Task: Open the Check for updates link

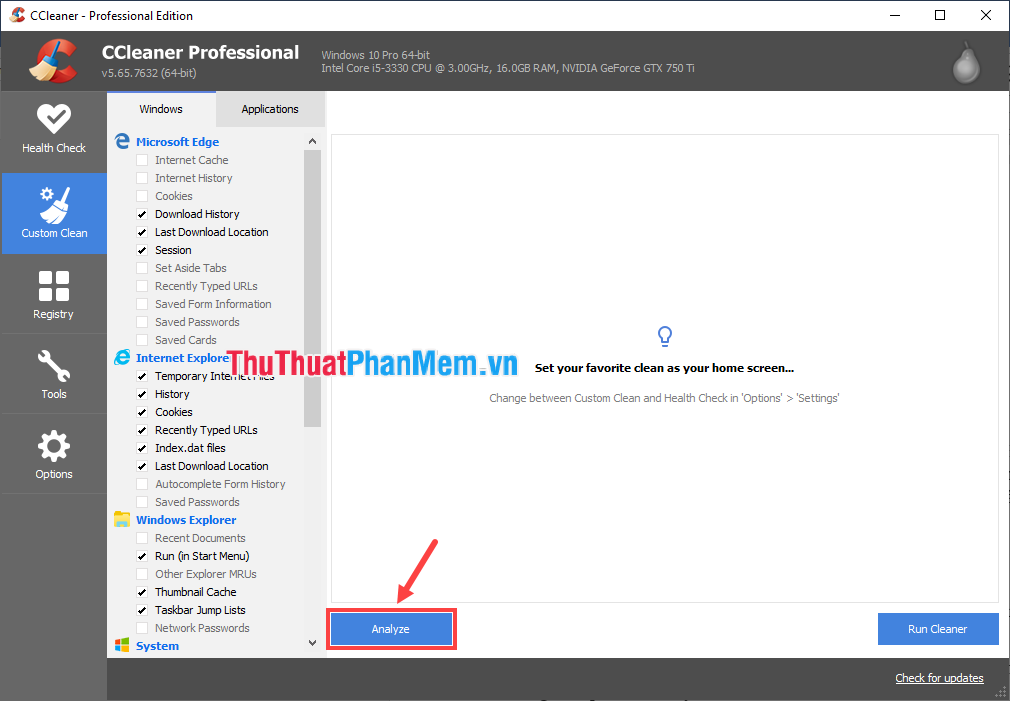Action: click(x=938, y=677)
